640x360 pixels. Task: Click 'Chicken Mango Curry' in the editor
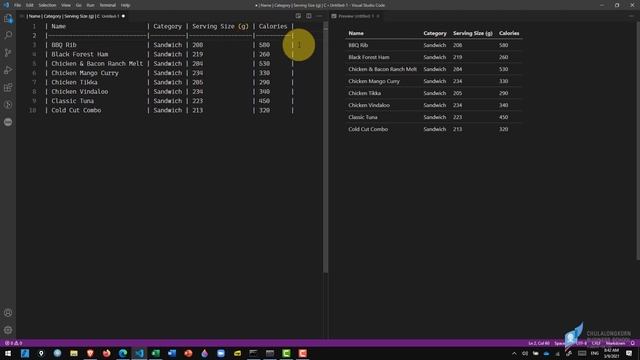[85, 73]
